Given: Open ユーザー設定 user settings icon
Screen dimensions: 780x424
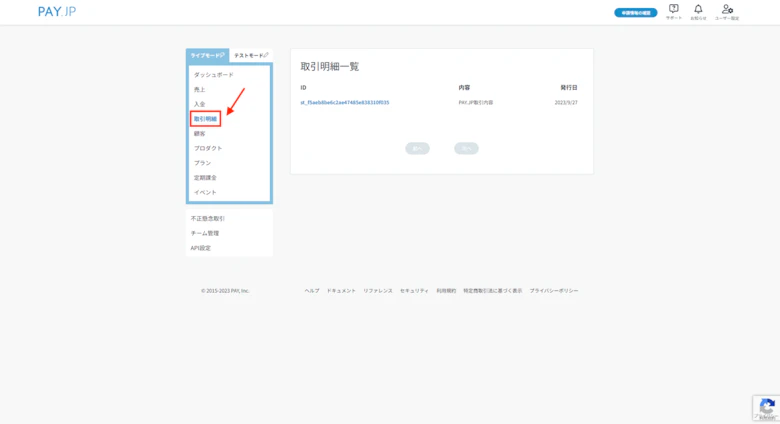Looking at the screenshot, I should pyautogui.click(x=727, y=11).
